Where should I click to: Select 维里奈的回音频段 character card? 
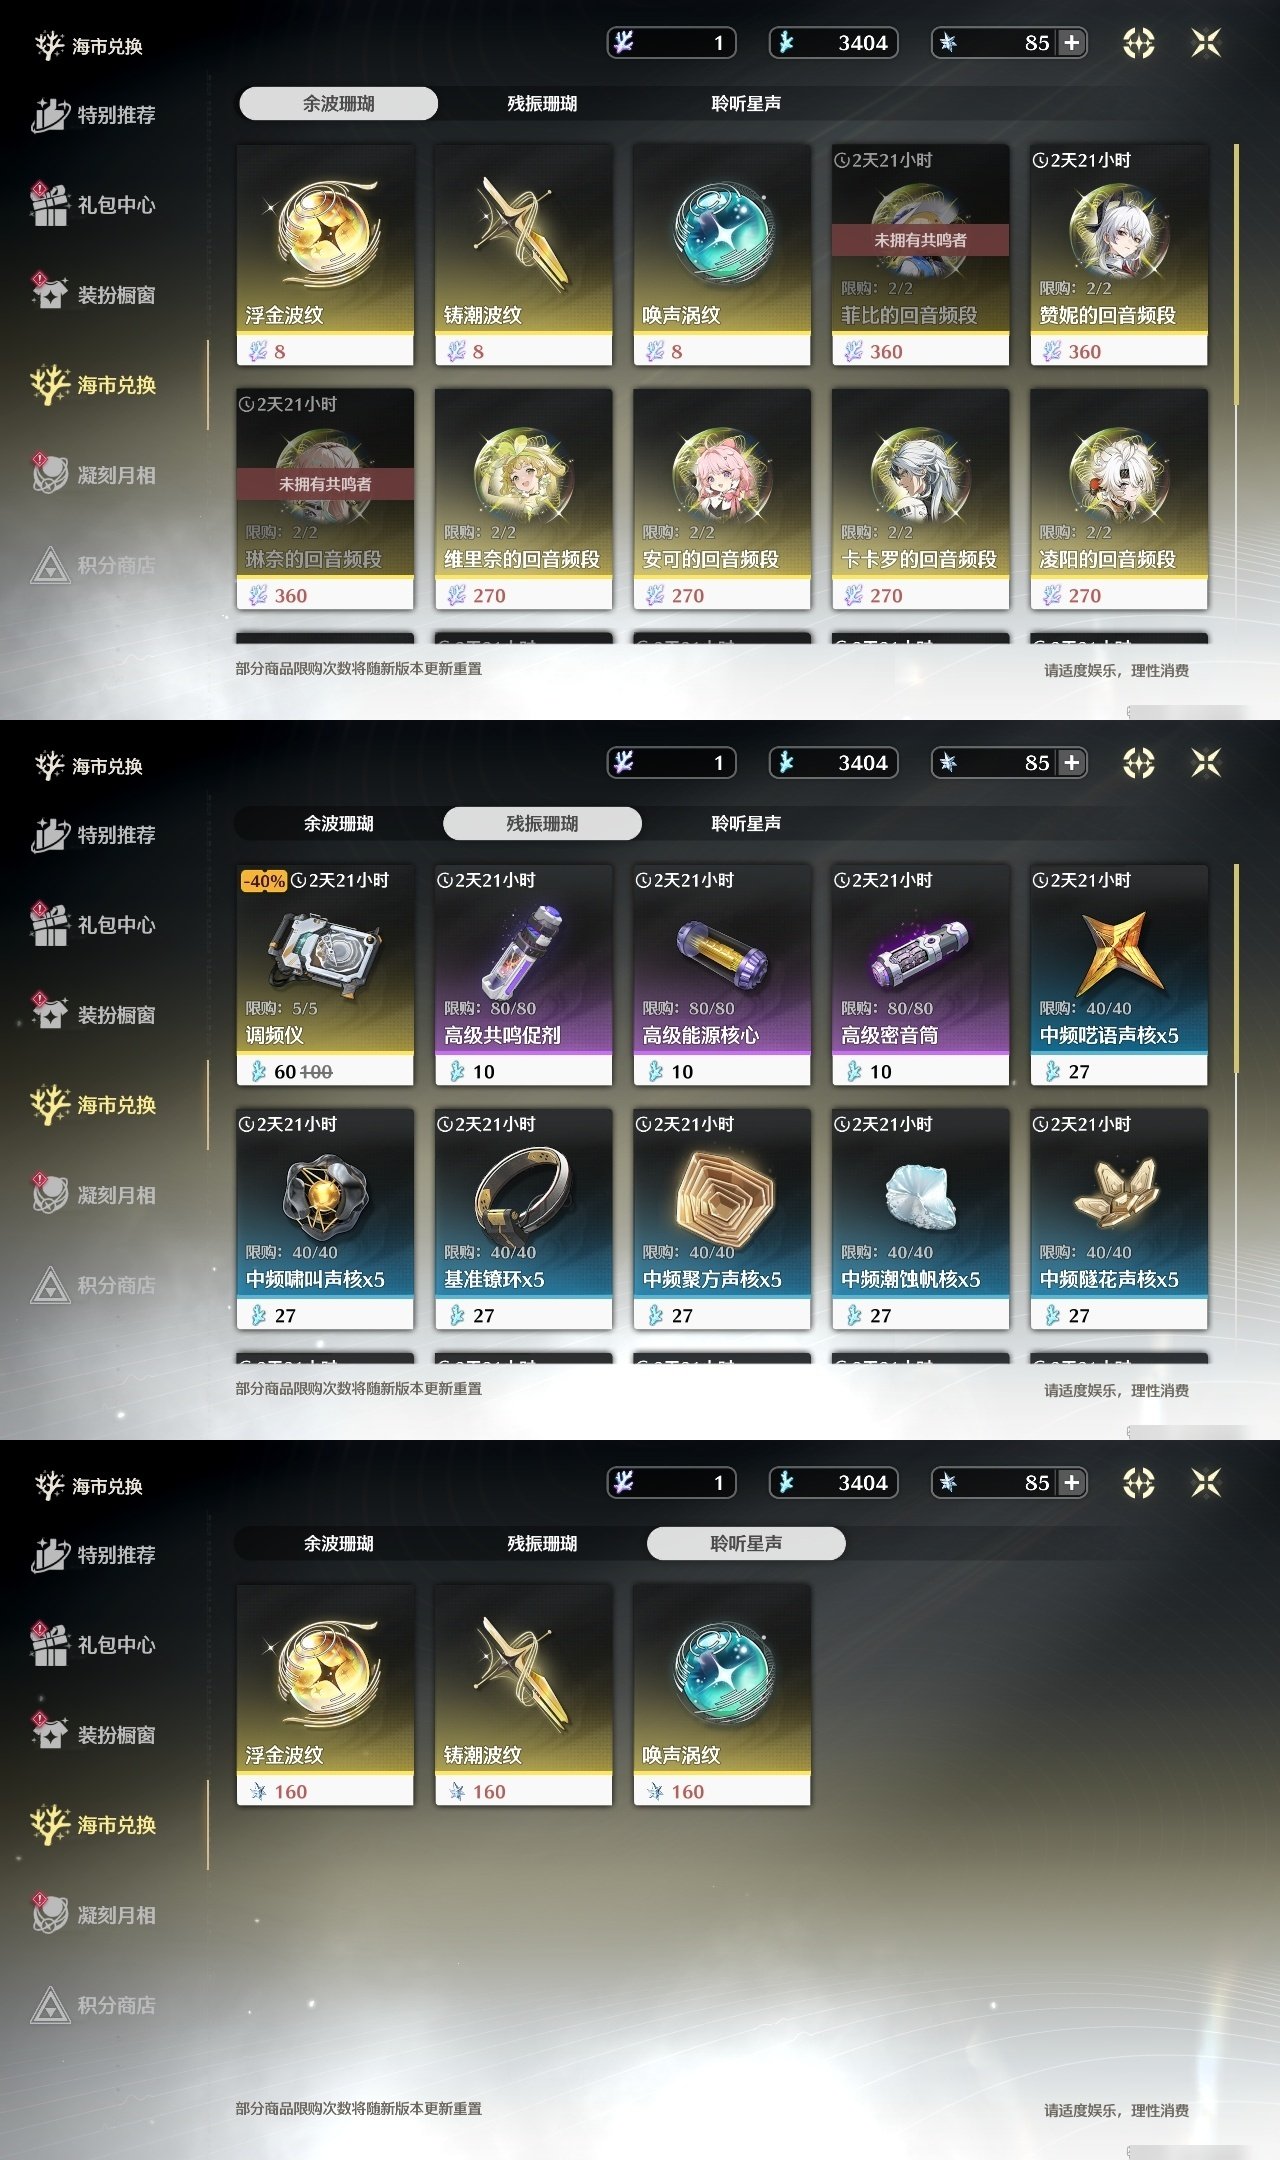click(x=523, y=499)
